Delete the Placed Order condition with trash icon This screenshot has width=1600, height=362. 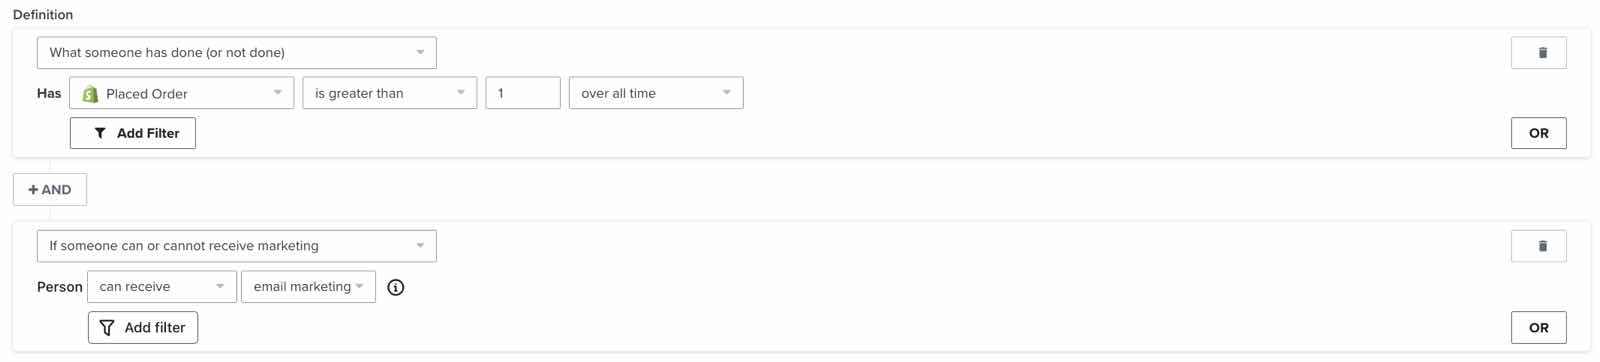tap(1538, 53)
